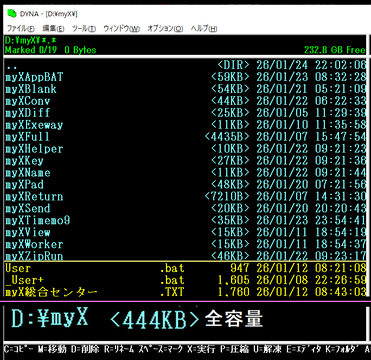The height and width of the screenshot is (360, 371).
Task: Click the 1,760 file size value
Action: pyautogui.click(x=234, y=292)
